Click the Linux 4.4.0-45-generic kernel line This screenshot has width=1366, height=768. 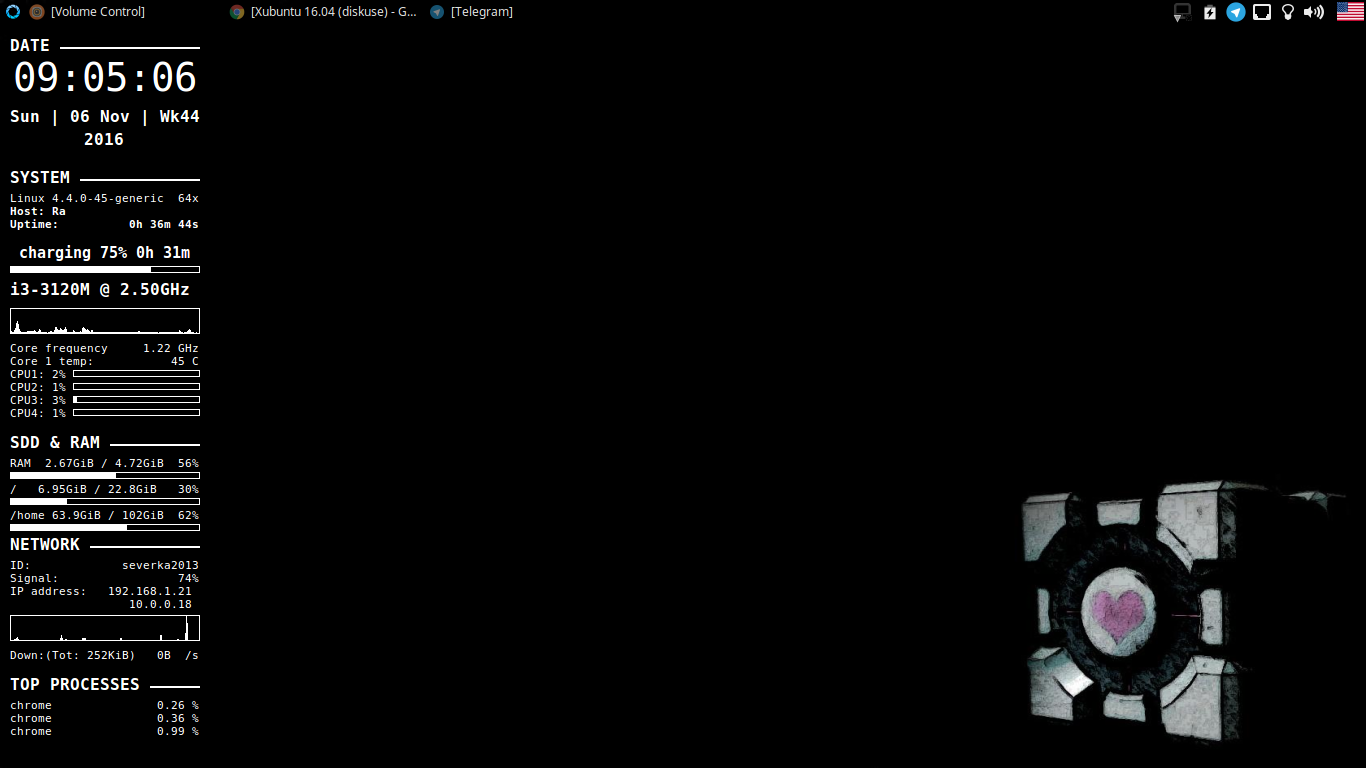click(x=105, y=199)
